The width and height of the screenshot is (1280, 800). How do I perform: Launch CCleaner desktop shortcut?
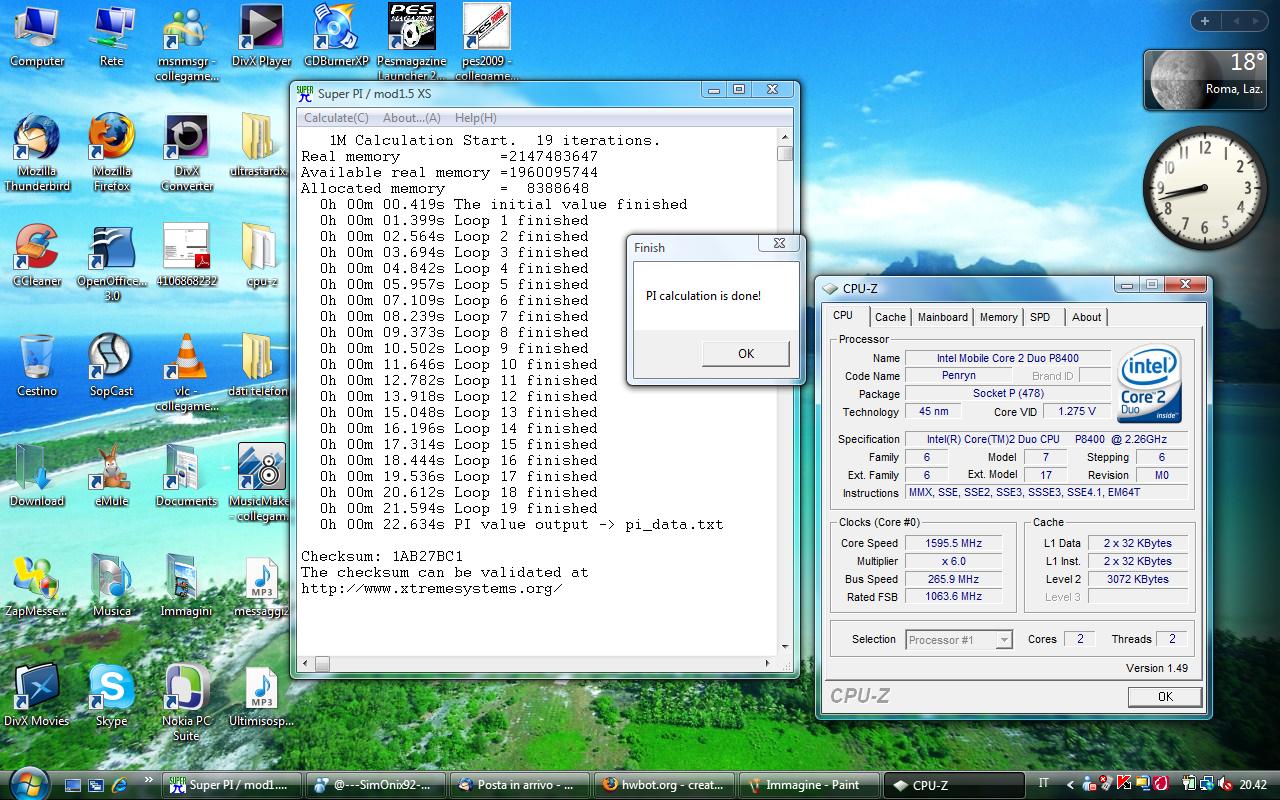click(x=37, y=255)
